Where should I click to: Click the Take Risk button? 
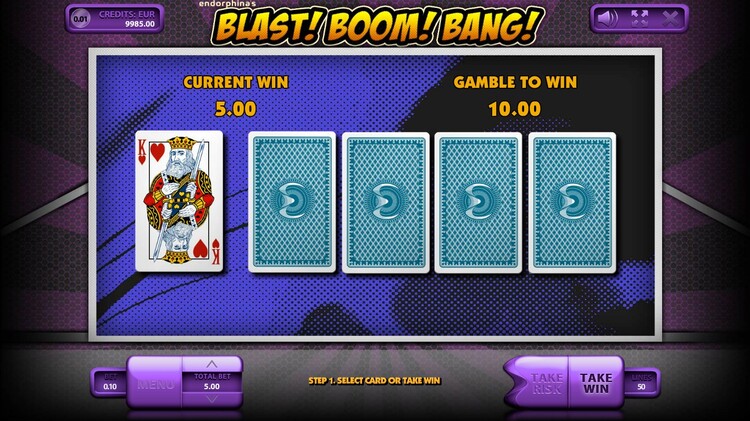pos(545,383)
